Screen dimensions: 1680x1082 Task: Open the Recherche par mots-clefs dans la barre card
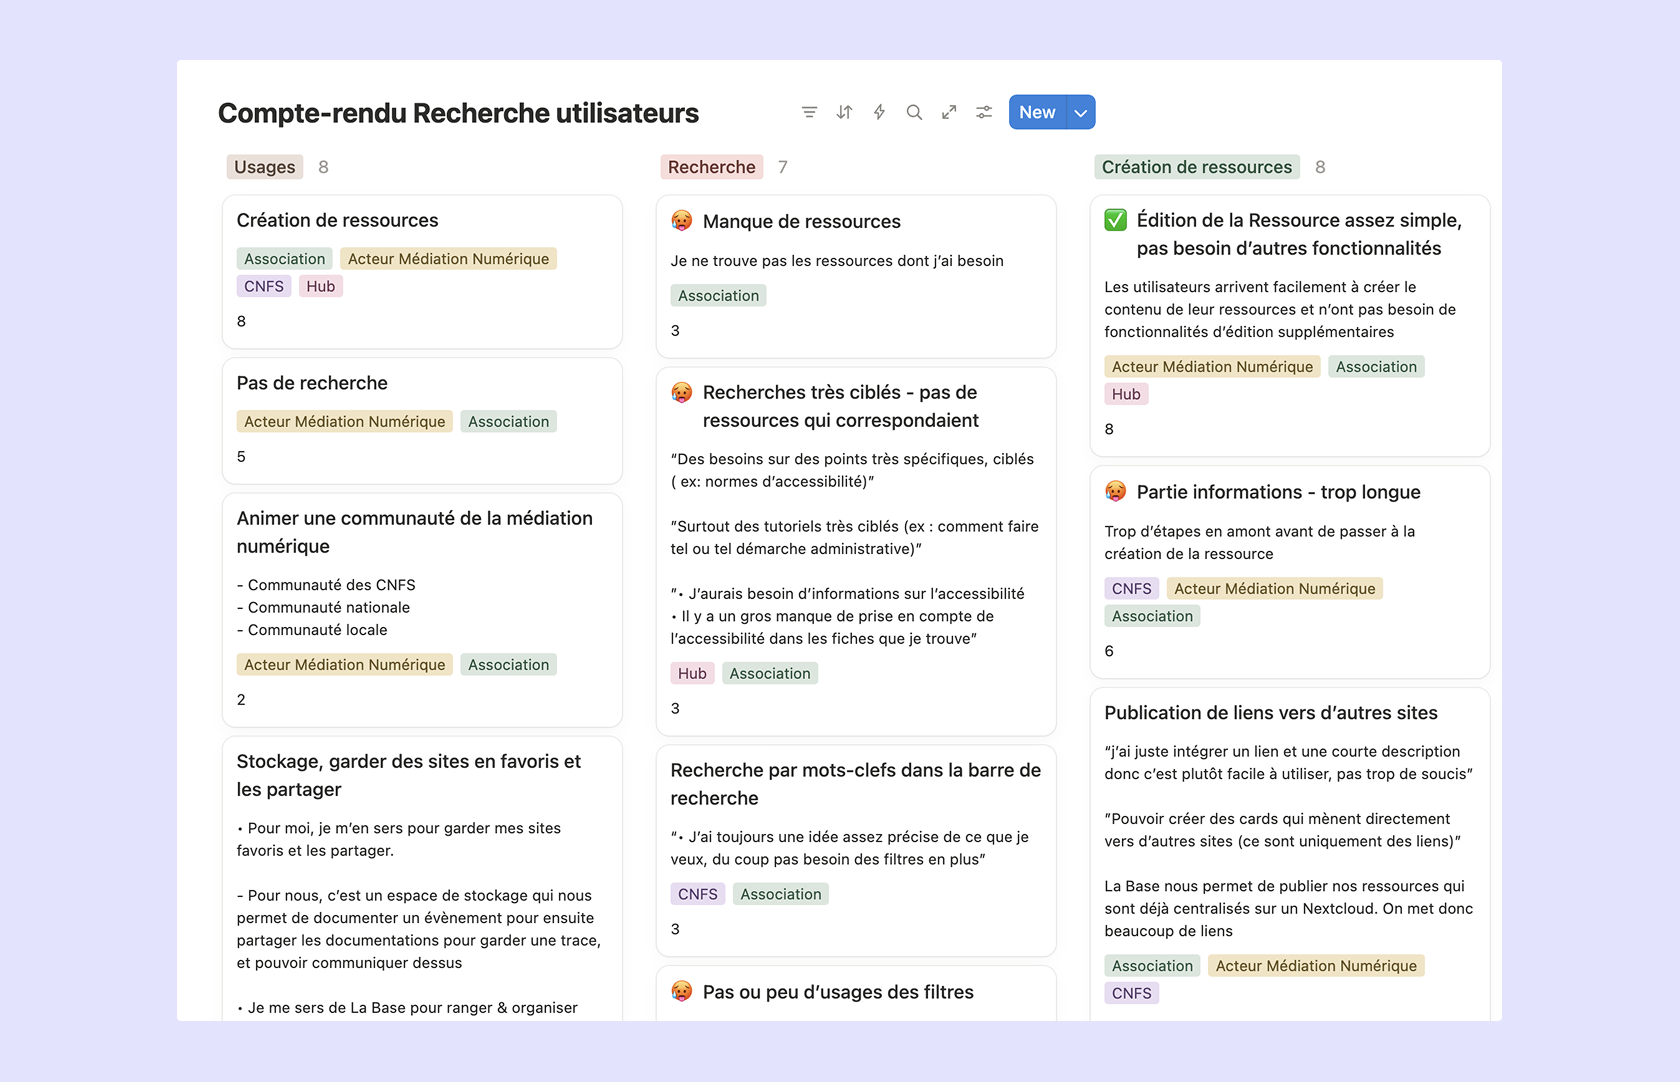[x=856, y=850]
